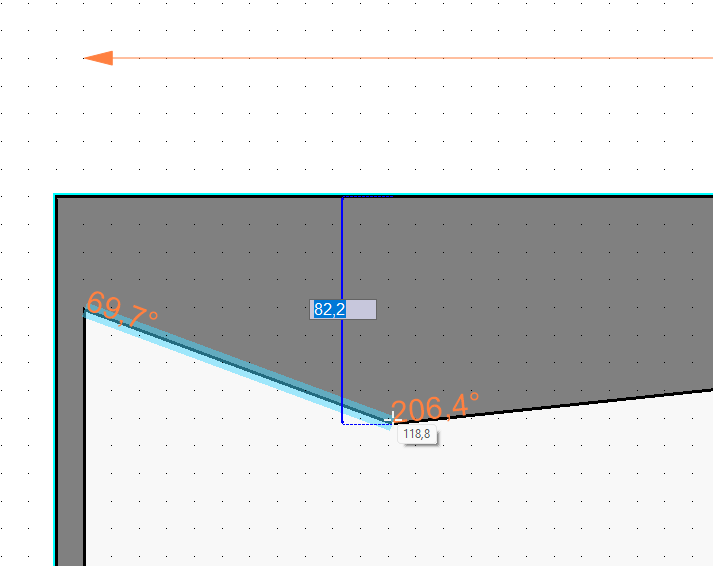Select the 206.4° angle label
This screenshot has width=713, height=566.
[x=435, y=407]
